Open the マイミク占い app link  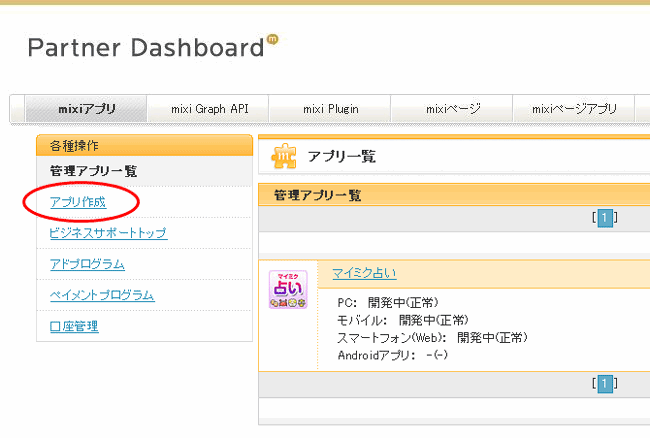pos(364,273)
